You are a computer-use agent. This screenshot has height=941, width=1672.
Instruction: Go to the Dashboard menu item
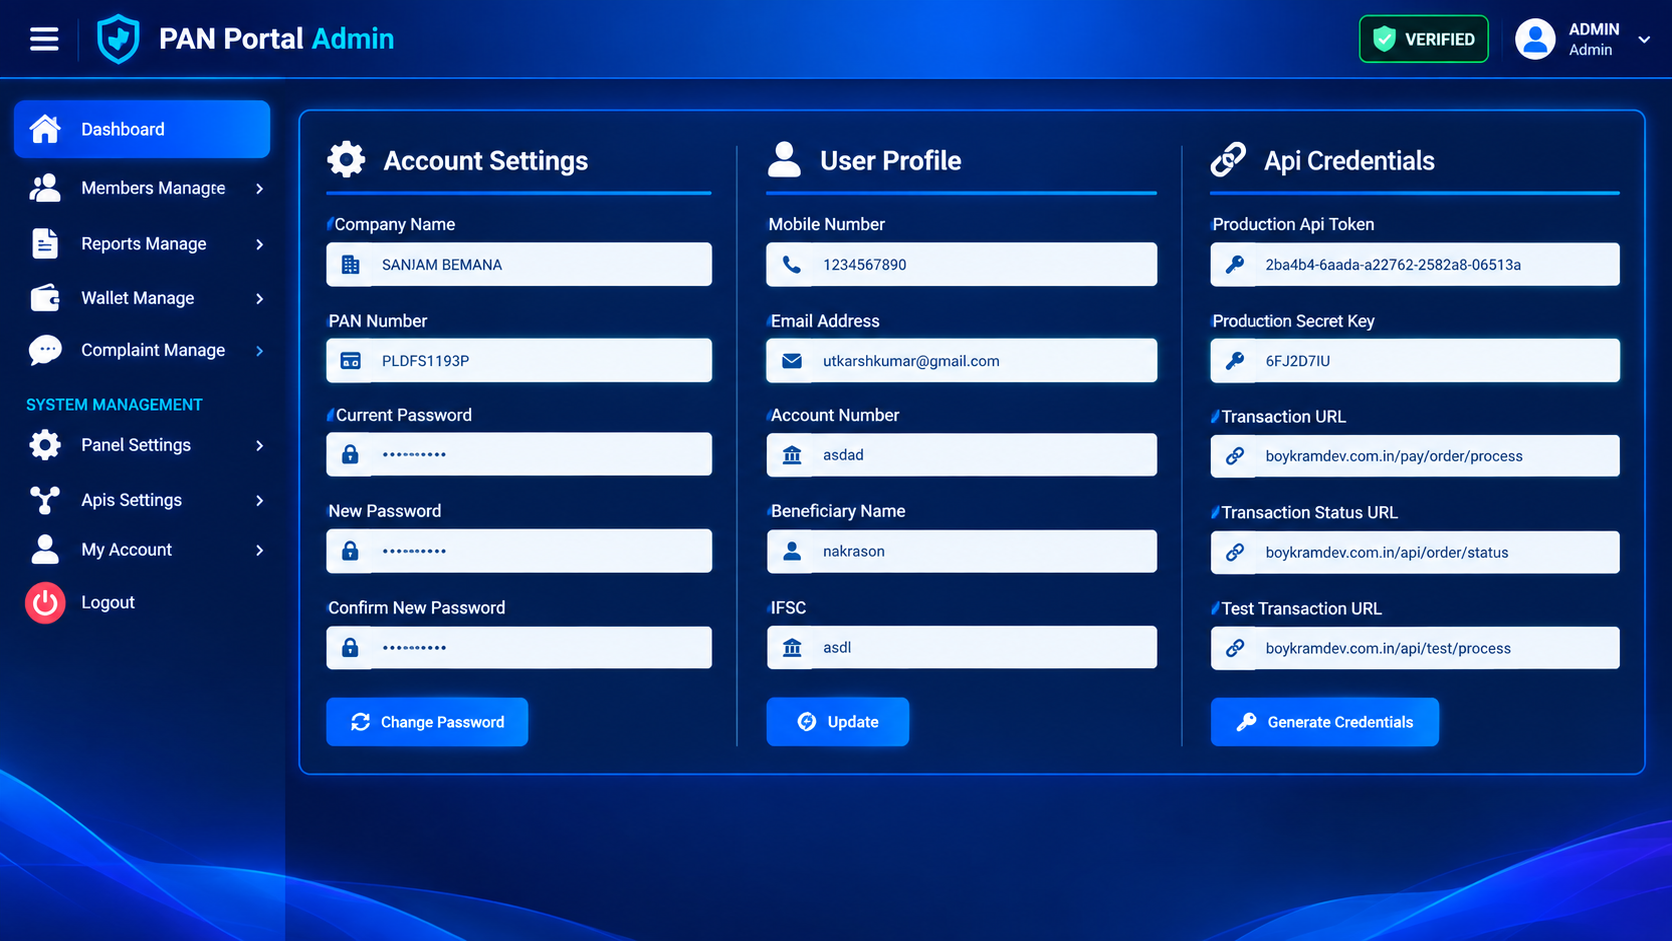(142, 129)
